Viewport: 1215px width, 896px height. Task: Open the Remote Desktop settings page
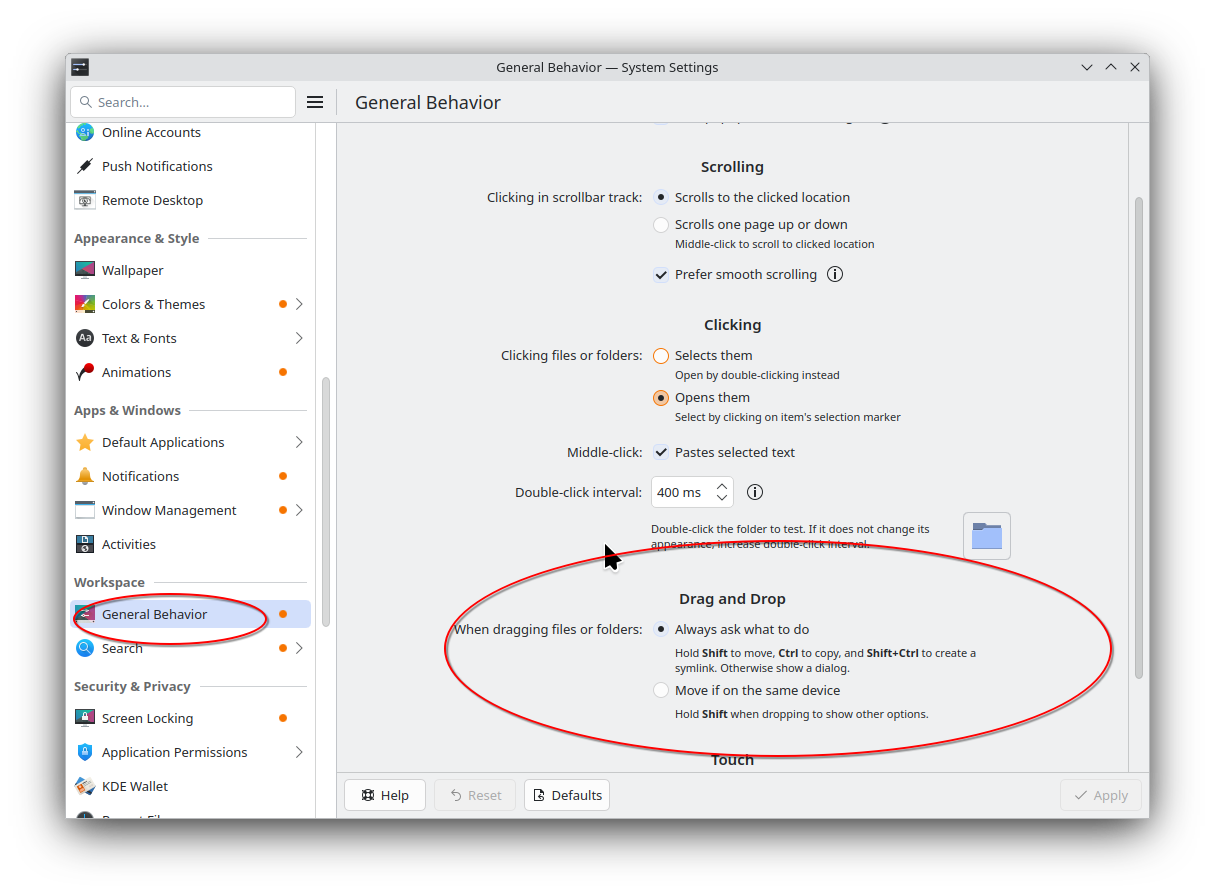[152, 200]
